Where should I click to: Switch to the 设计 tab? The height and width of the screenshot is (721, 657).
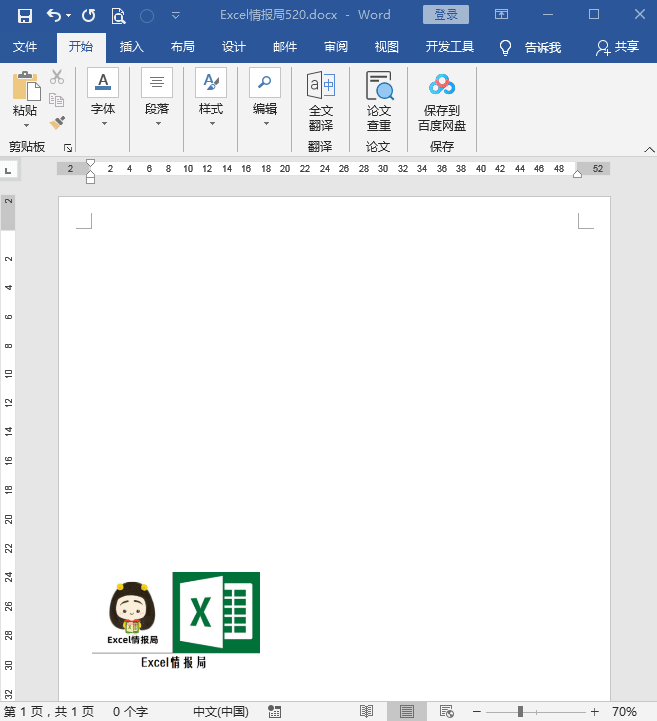(x=234, y=47)
